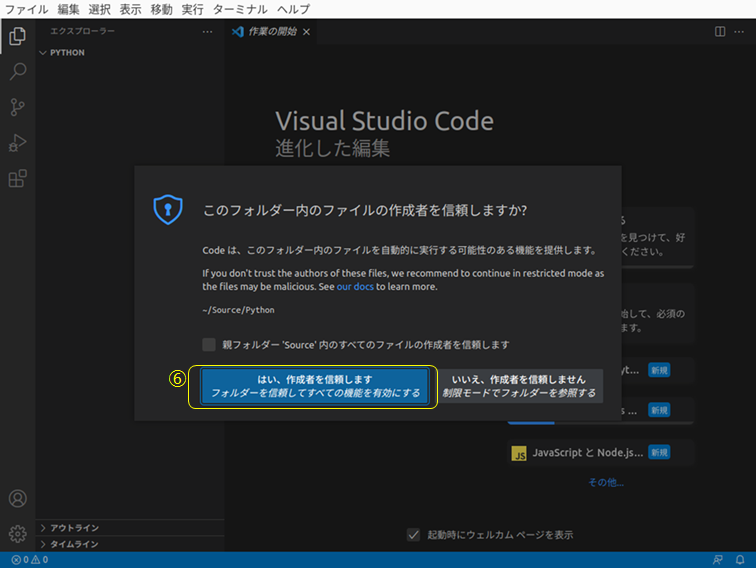756x568 pixels.
Task: Expand the PYTHON folder section
Action: tap(67, 53)
